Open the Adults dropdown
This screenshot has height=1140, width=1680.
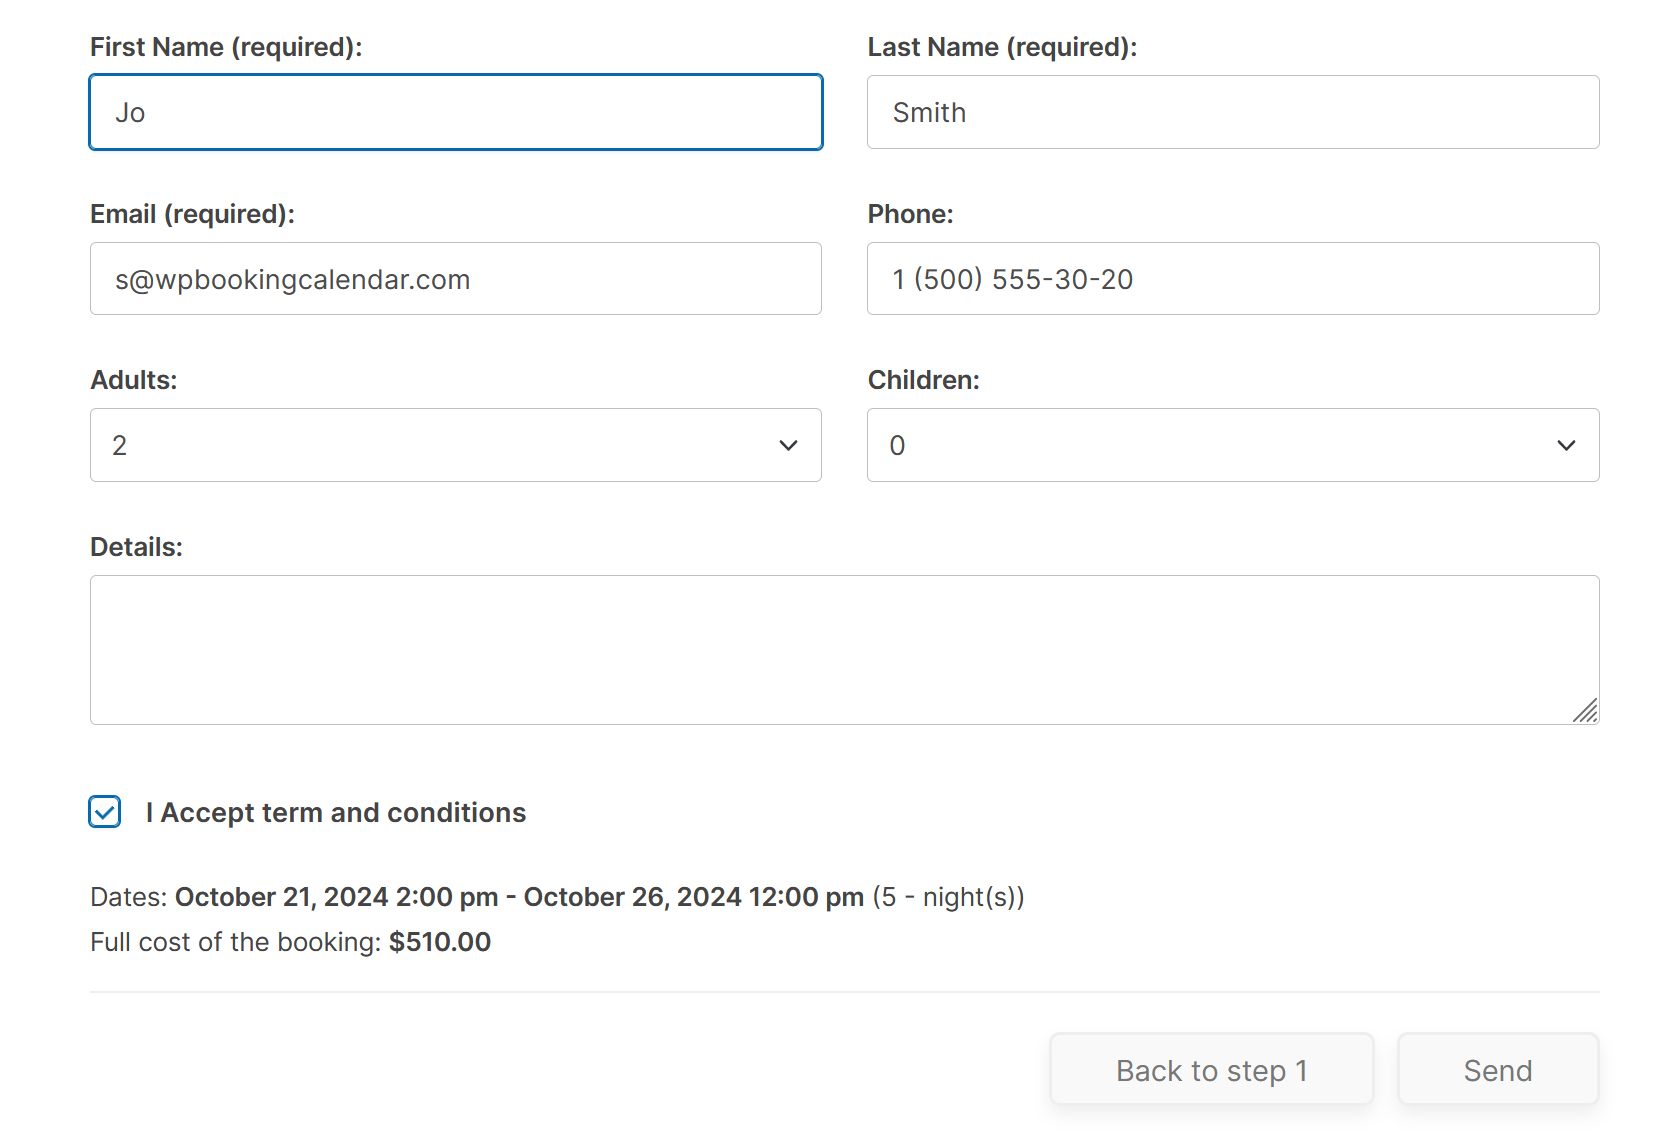(455, 445)
